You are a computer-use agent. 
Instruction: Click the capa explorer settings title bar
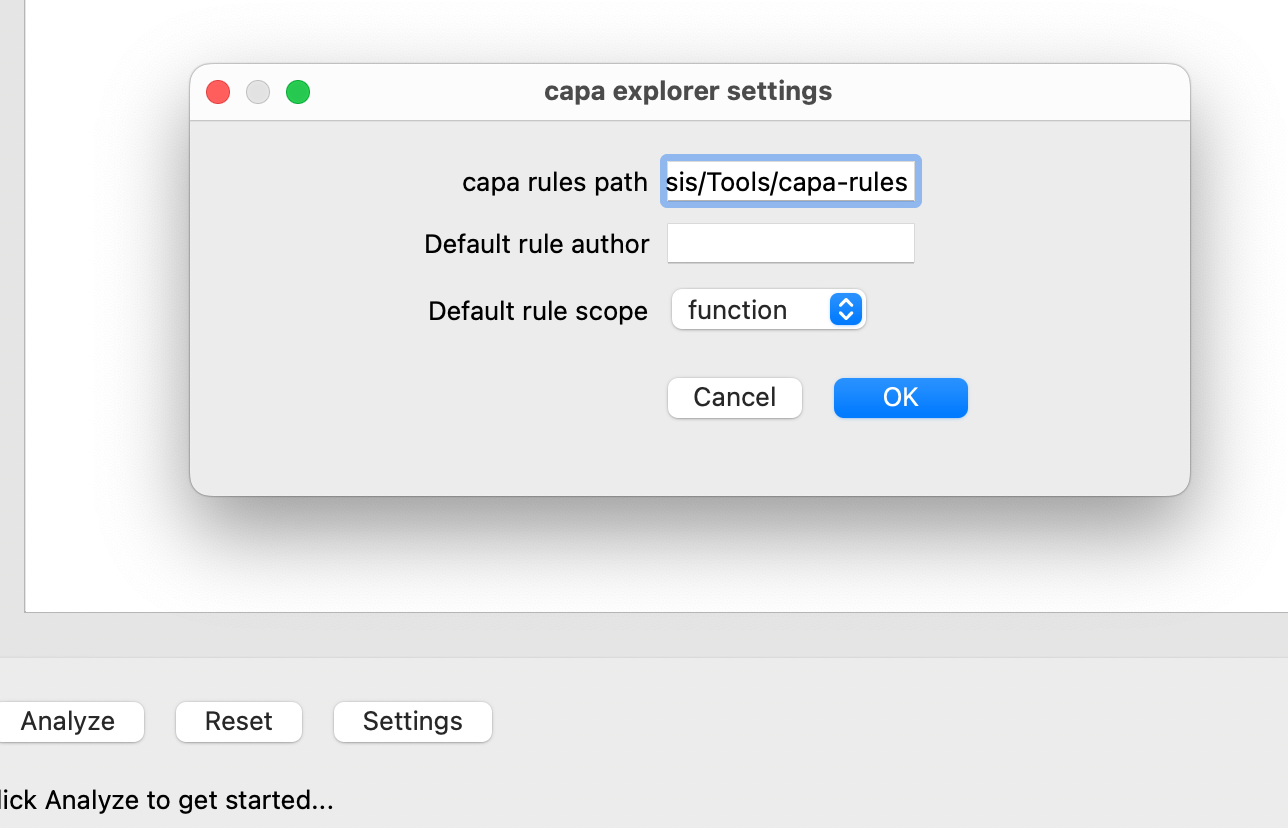(688, 92)
